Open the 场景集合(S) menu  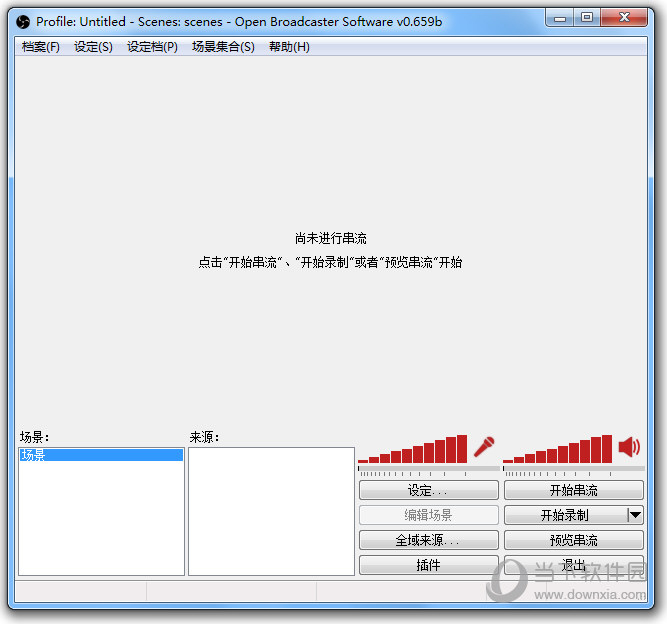click(223, 47)
